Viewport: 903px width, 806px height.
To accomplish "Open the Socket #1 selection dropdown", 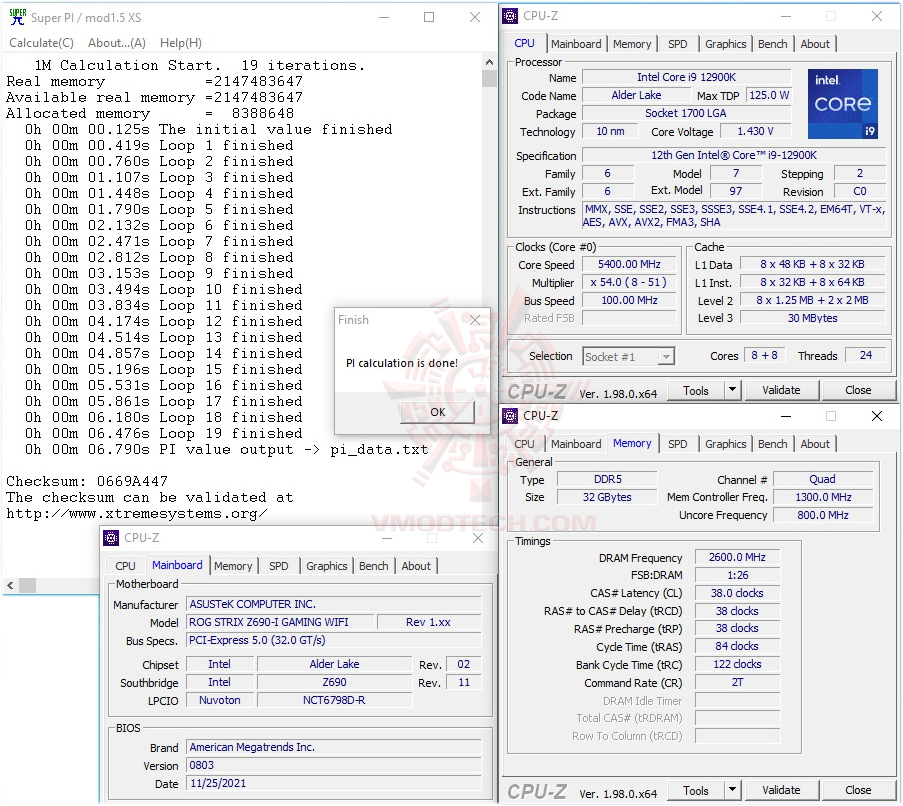I will (628, 356).
